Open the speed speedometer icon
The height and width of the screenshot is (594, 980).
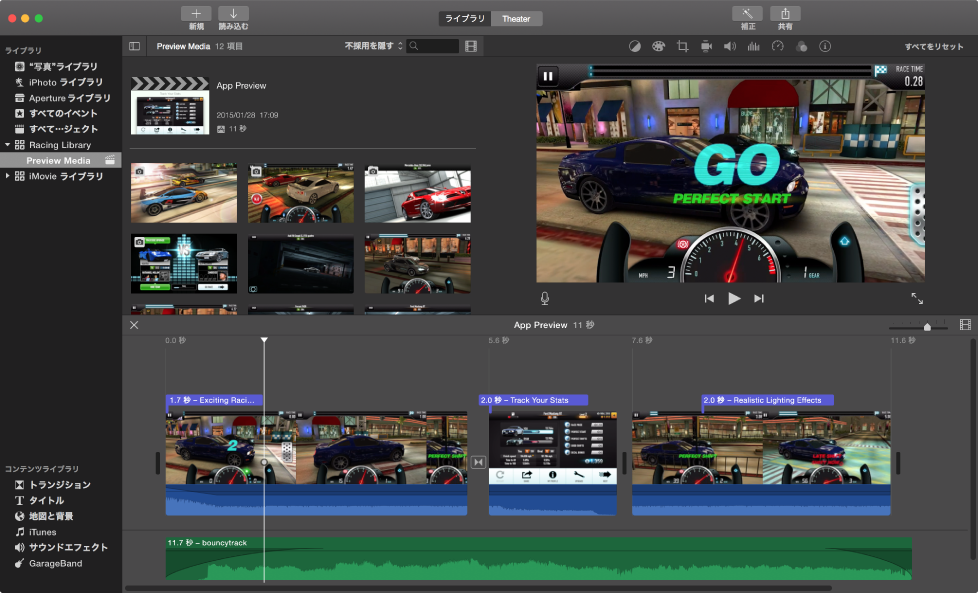click(x=778, y=46)
